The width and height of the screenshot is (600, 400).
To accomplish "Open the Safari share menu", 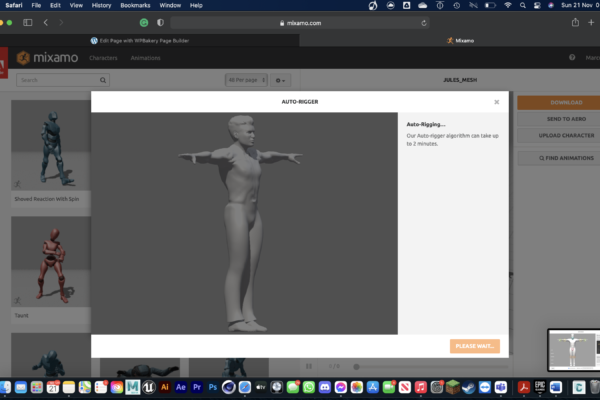I will [x=575, y=23].
